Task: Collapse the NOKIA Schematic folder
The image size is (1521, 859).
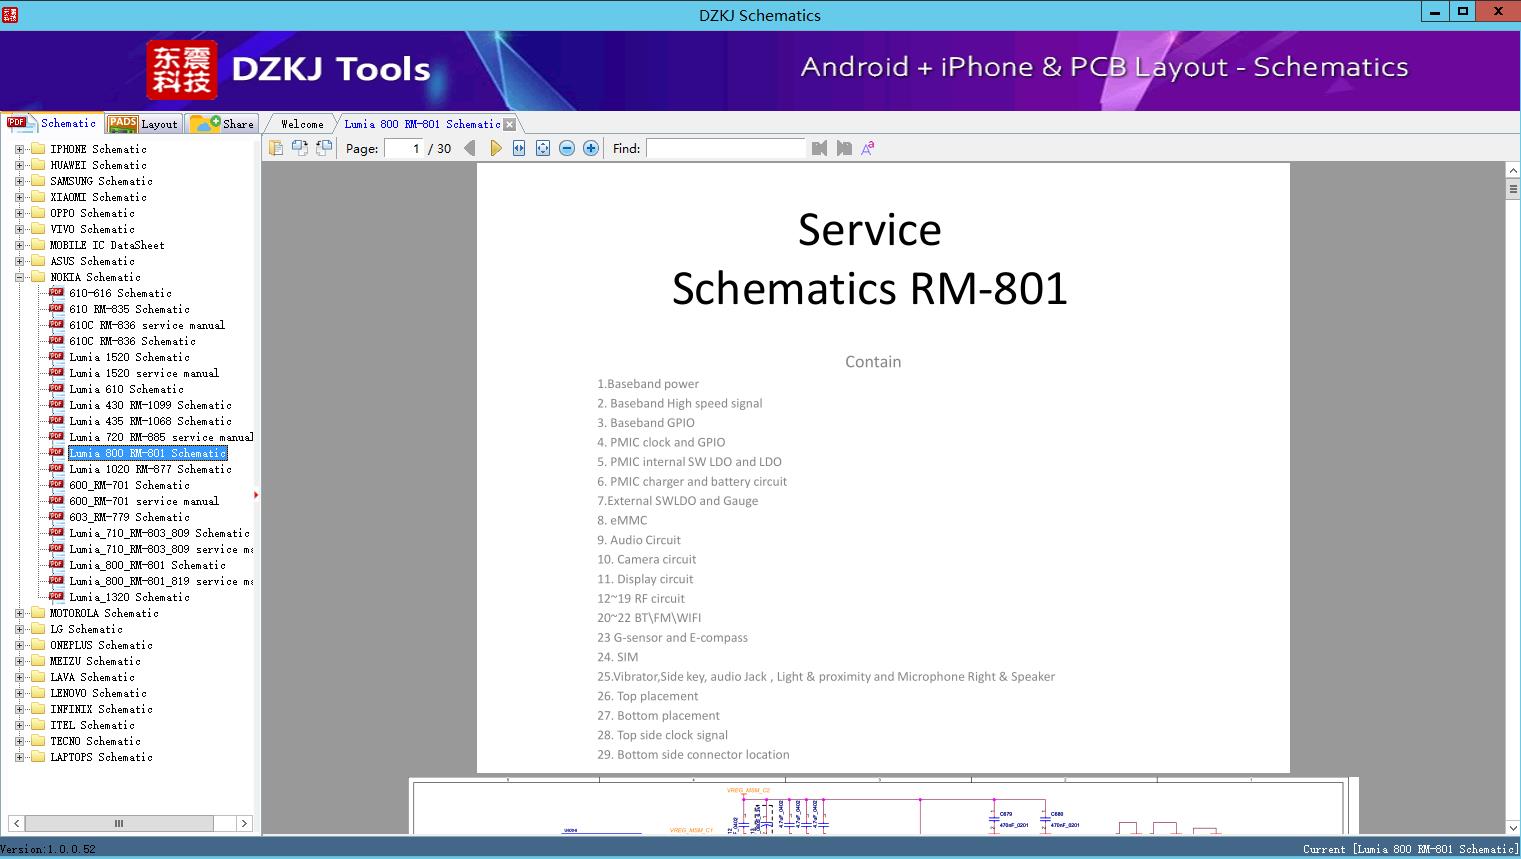Action: pos(19,277)
